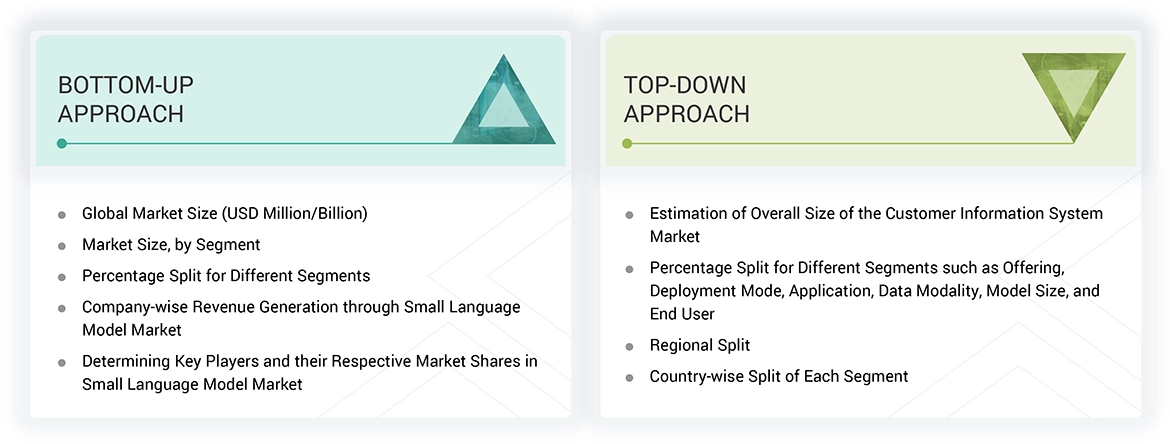
Task: Click the Regional Split text
Action: [x=700, y=346]
